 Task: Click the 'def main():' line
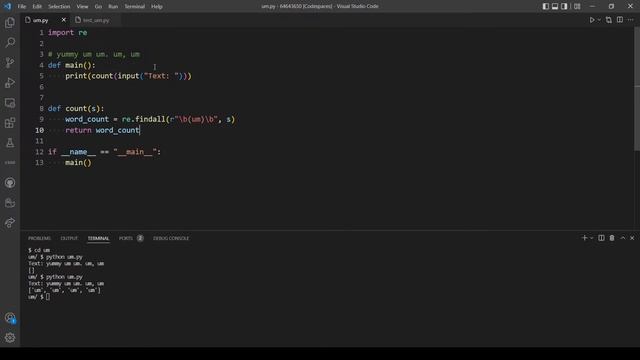pyautogui.click(x=71, y=65)
